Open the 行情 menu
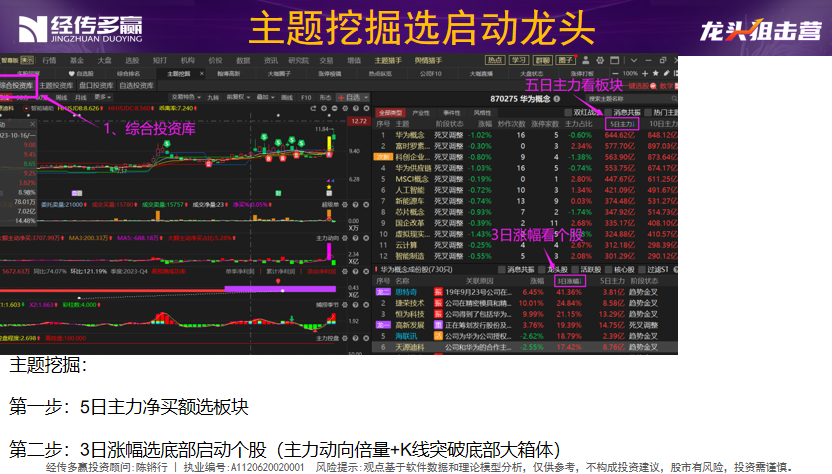The height and width of the screenshot is (474, 832). click(49, 61)
